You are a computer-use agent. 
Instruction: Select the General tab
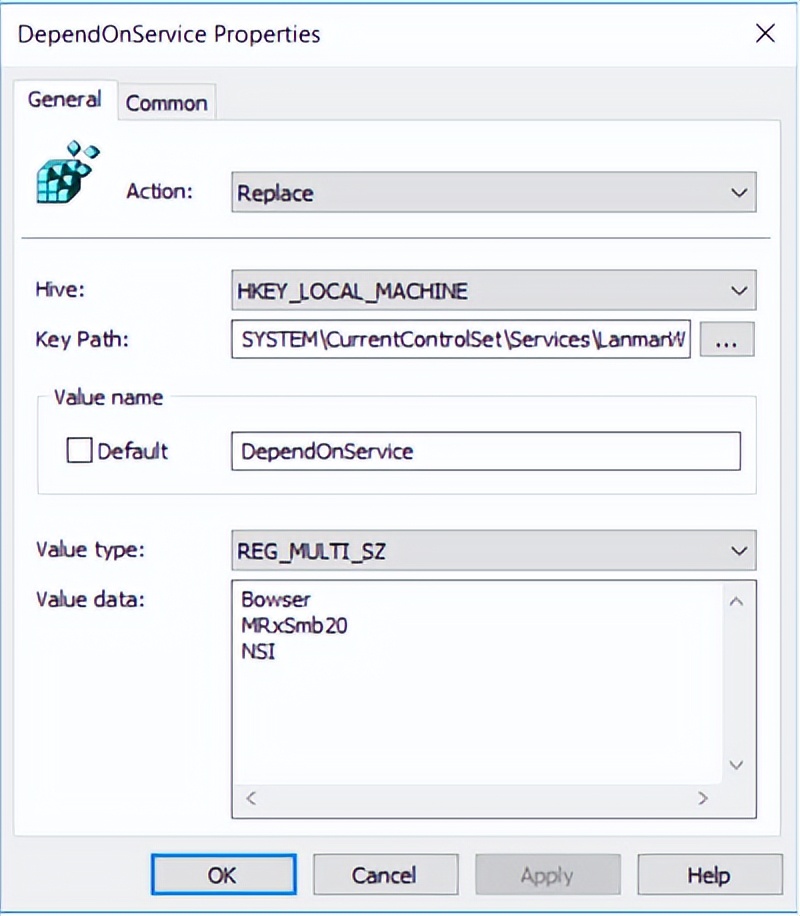64,100
